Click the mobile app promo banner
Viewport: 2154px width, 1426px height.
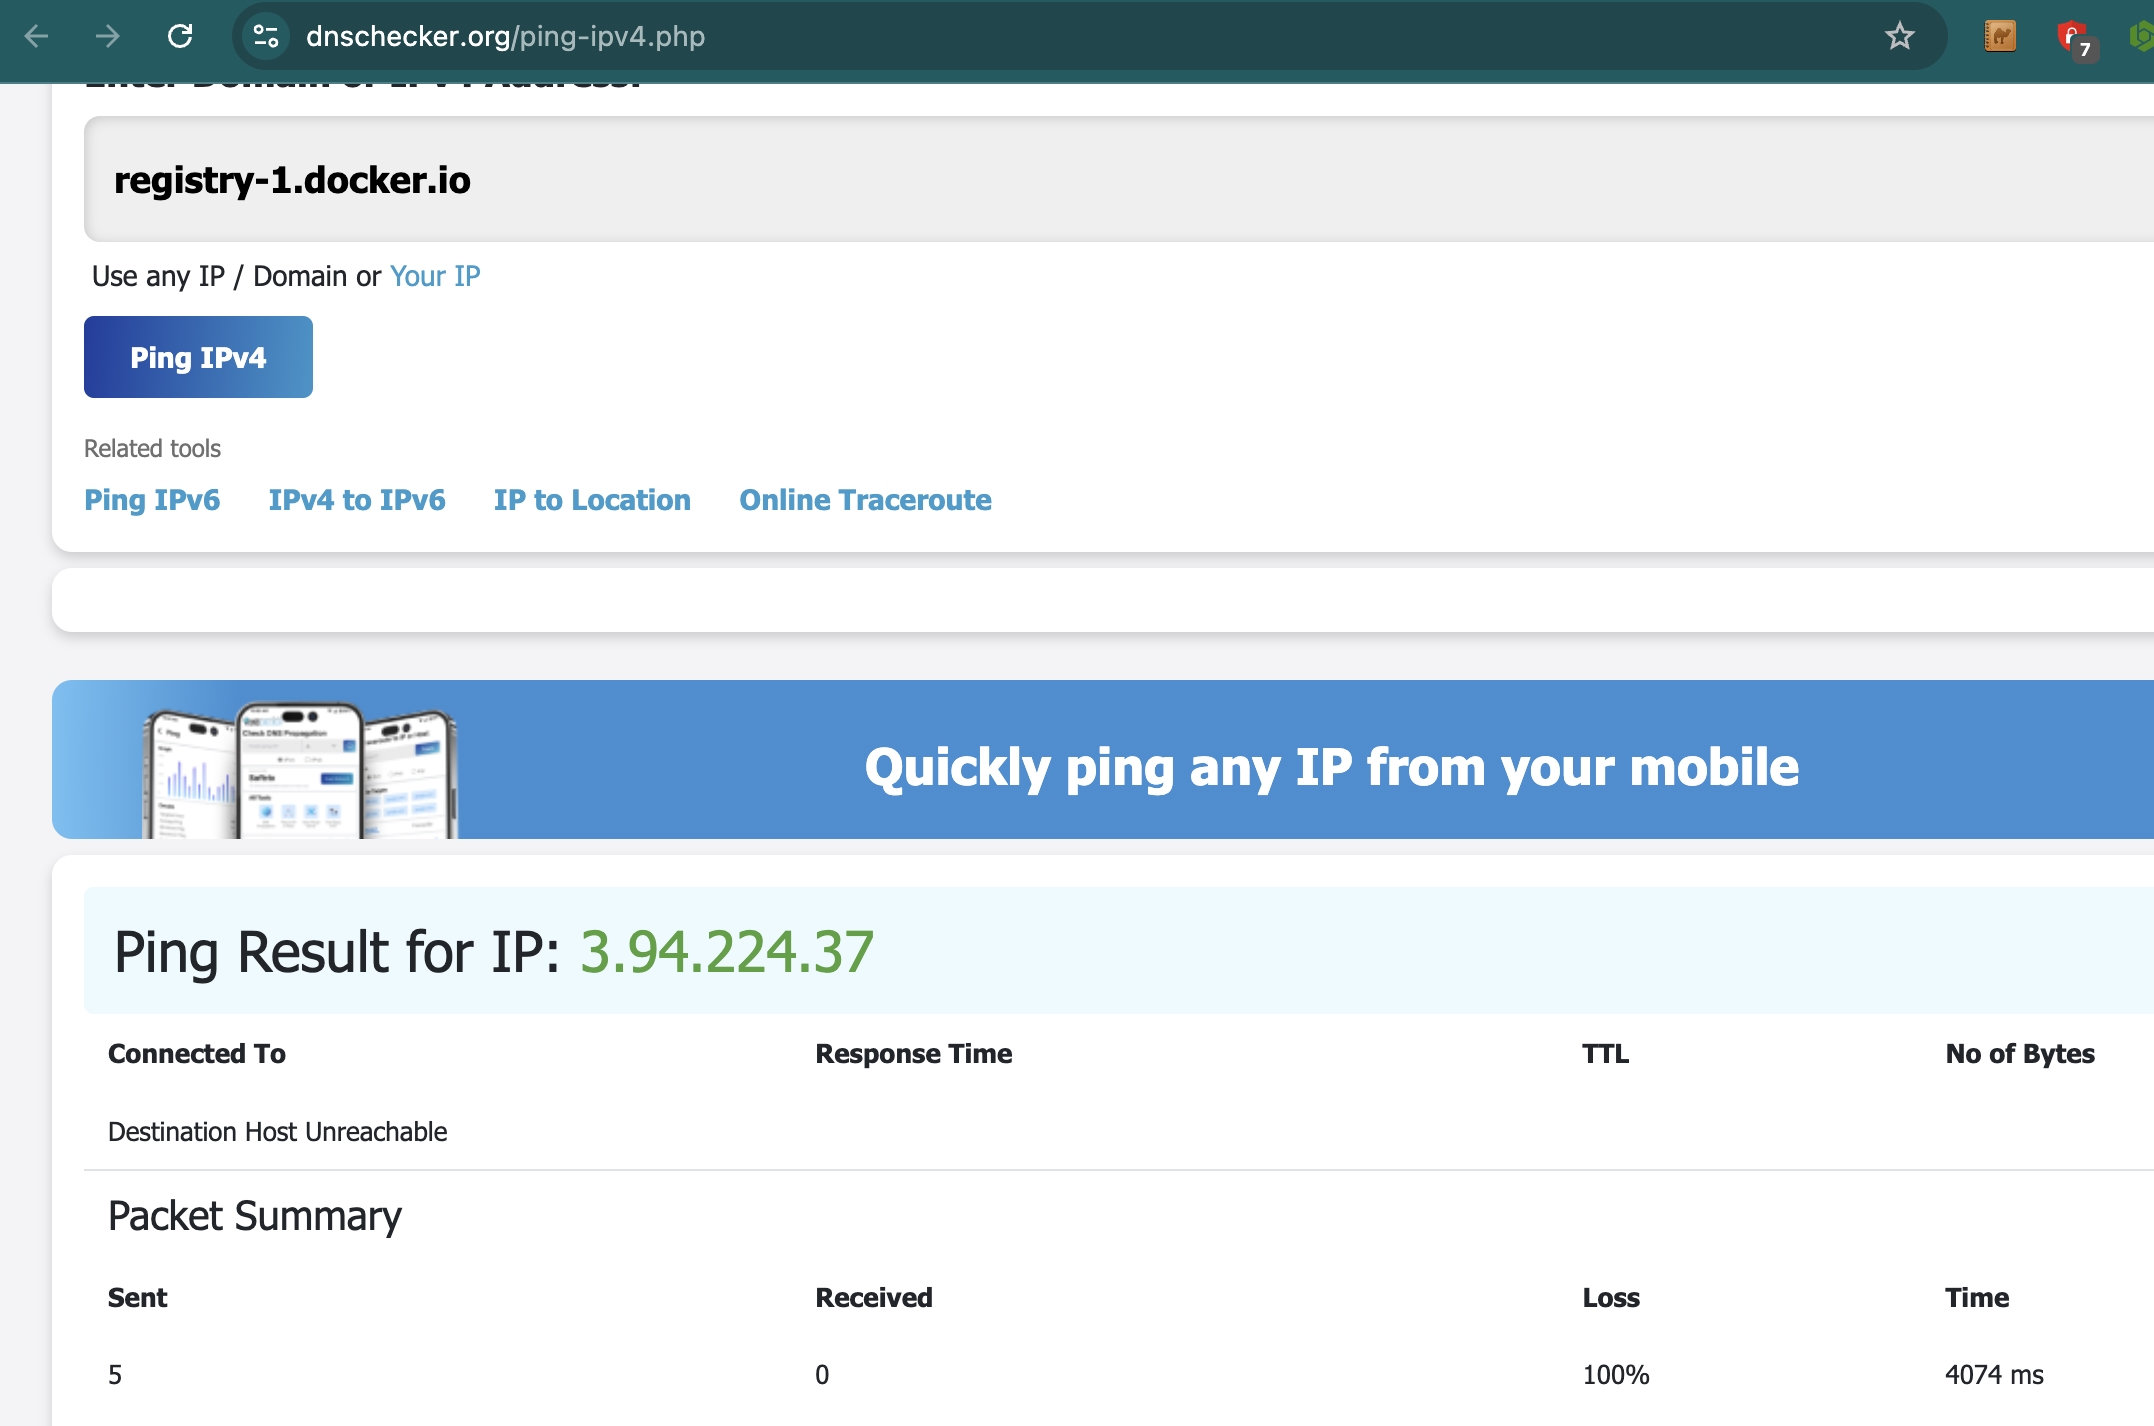1330,768
